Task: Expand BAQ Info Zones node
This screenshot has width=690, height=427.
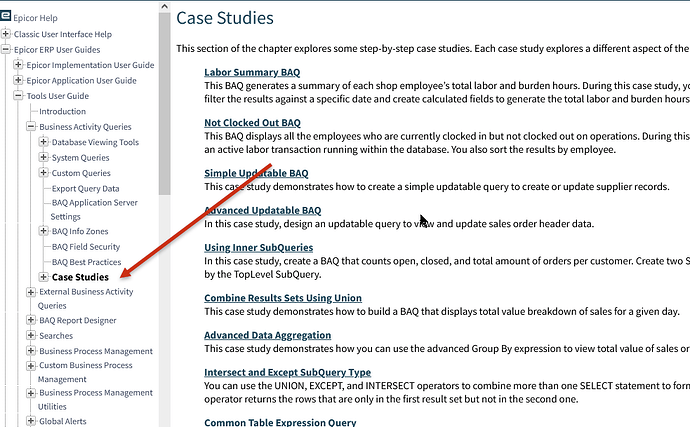Action: 43,231
